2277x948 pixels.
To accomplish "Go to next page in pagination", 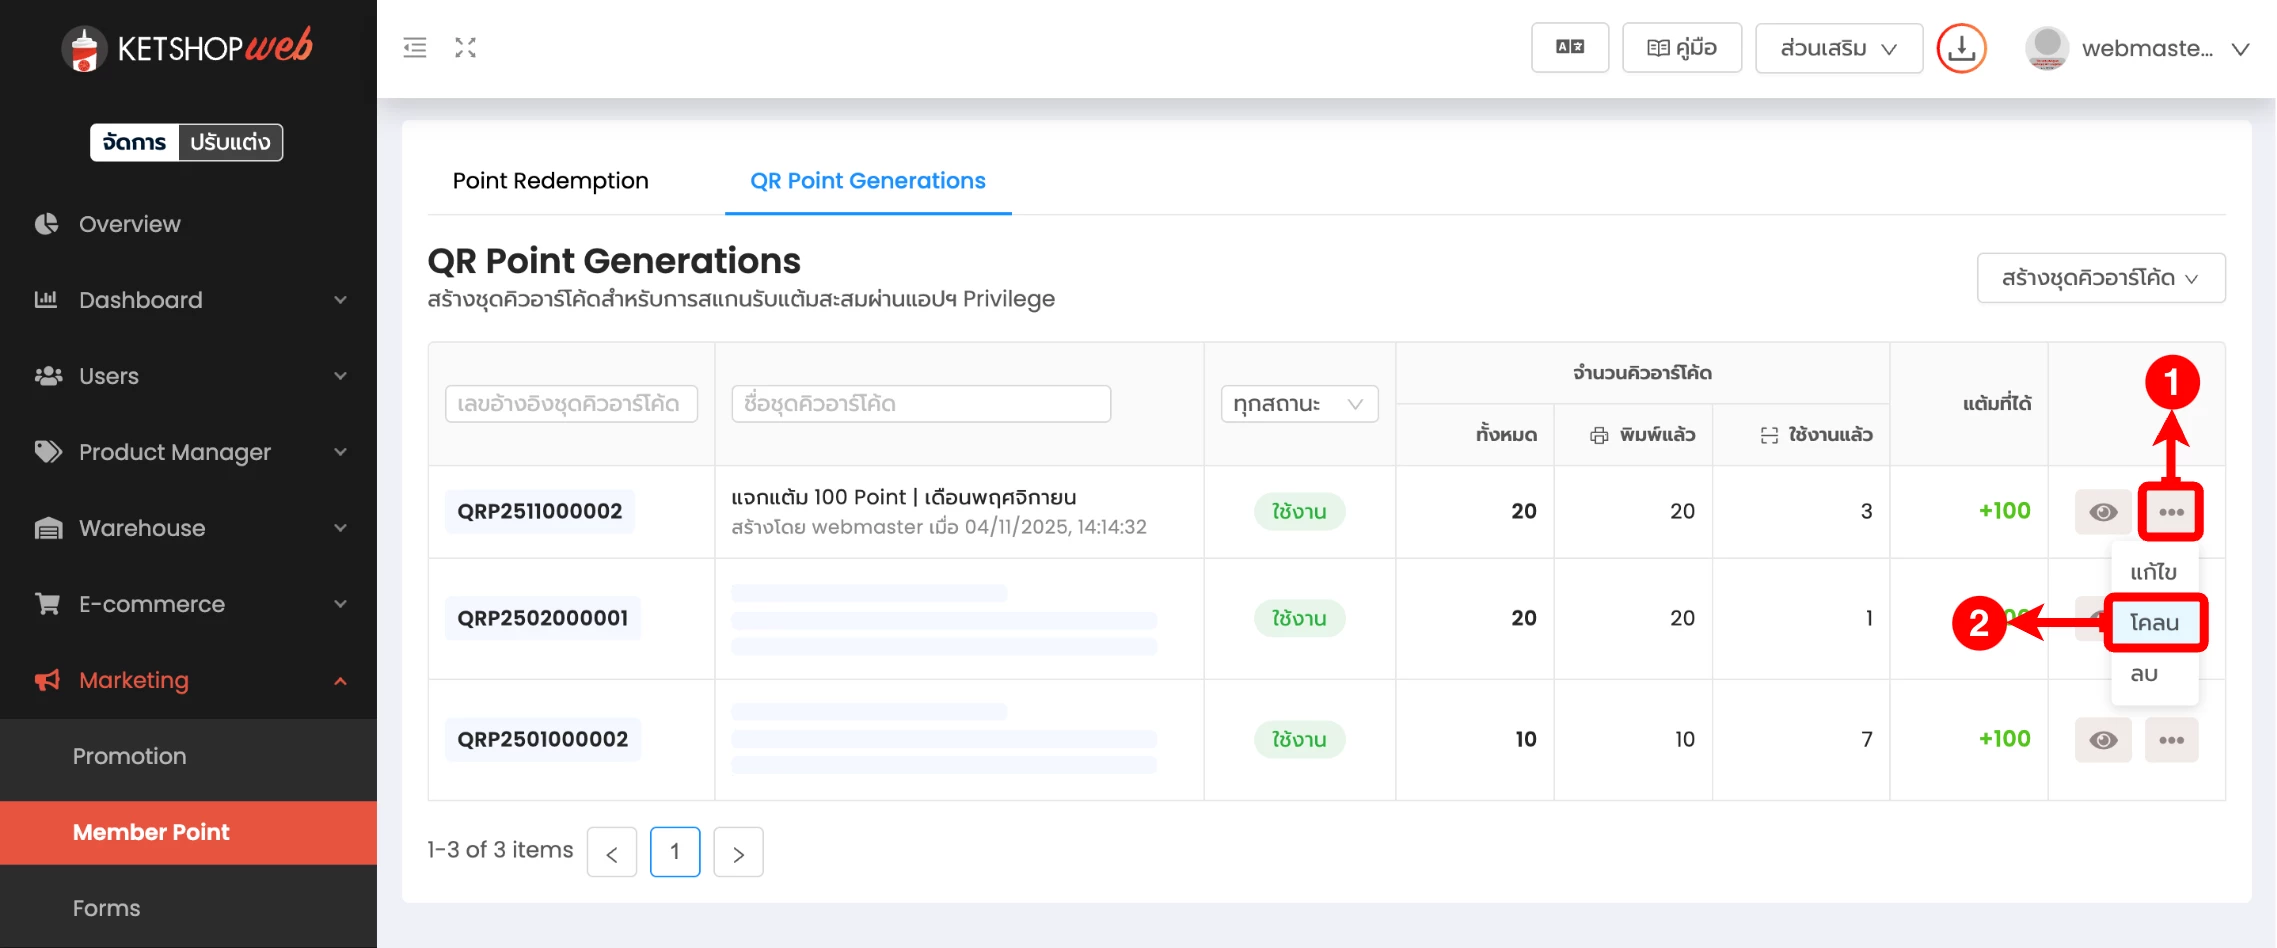I will pos(738,853).
